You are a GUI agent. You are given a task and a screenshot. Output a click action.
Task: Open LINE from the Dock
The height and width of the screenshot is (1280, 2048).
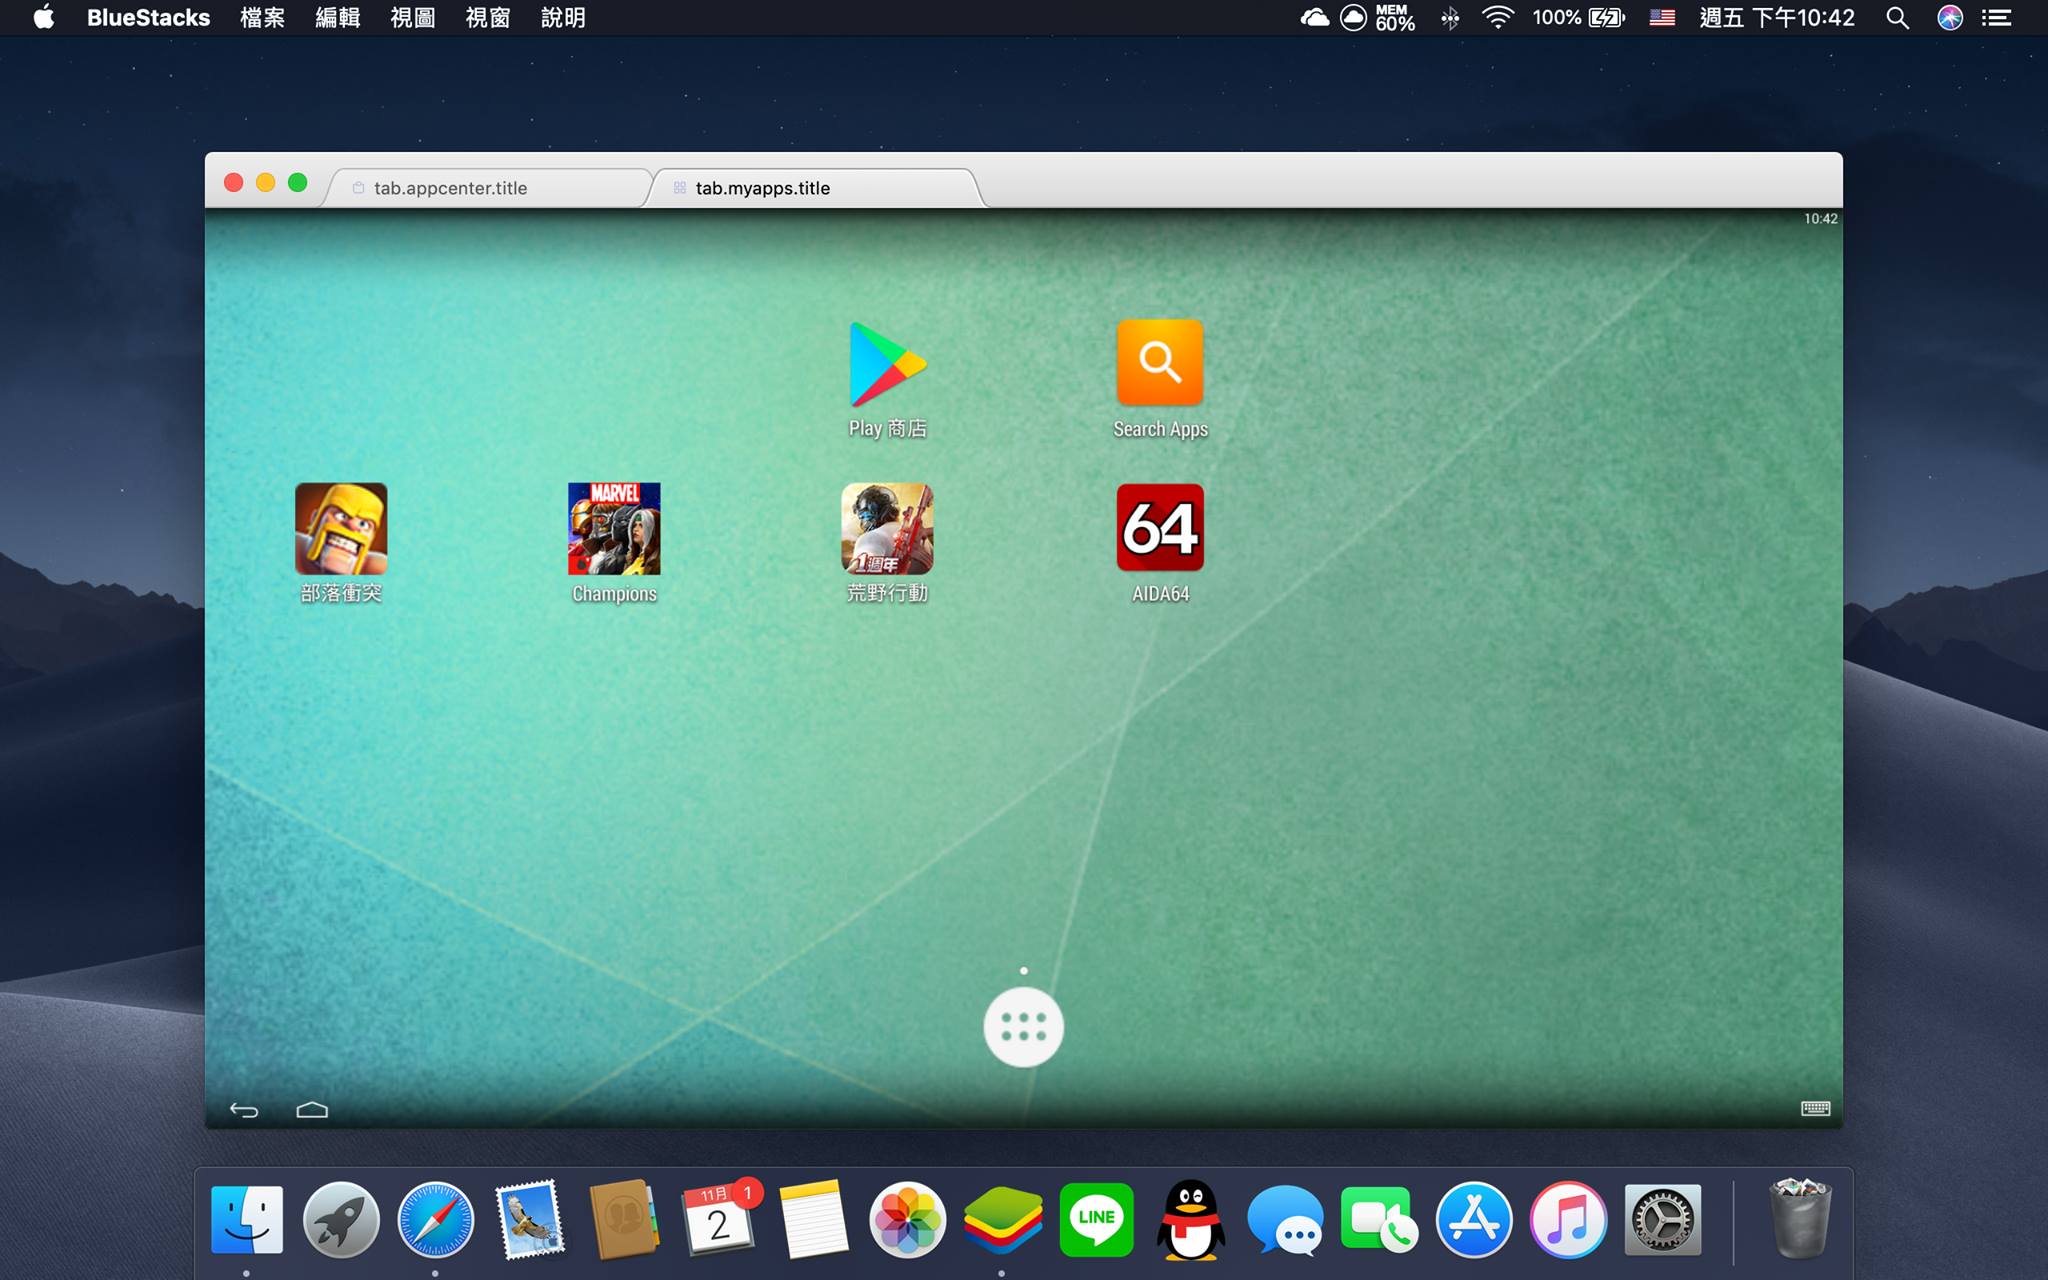point(1096,1219)
